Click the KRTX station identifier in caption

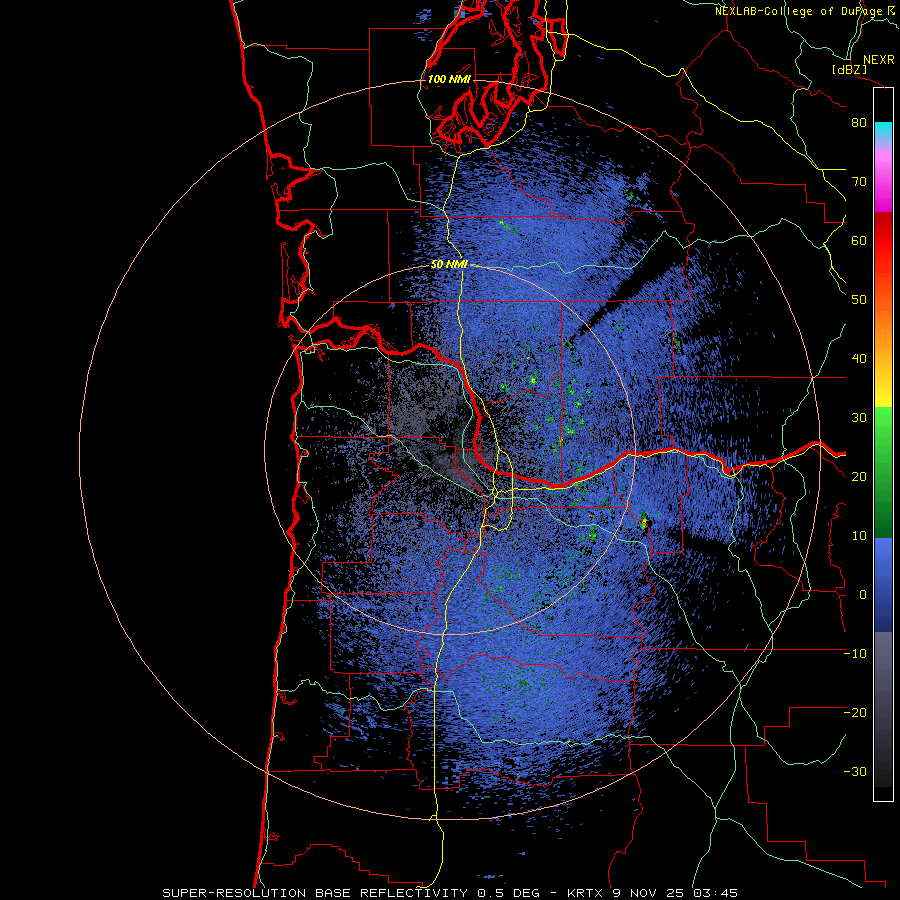(587, 893)
